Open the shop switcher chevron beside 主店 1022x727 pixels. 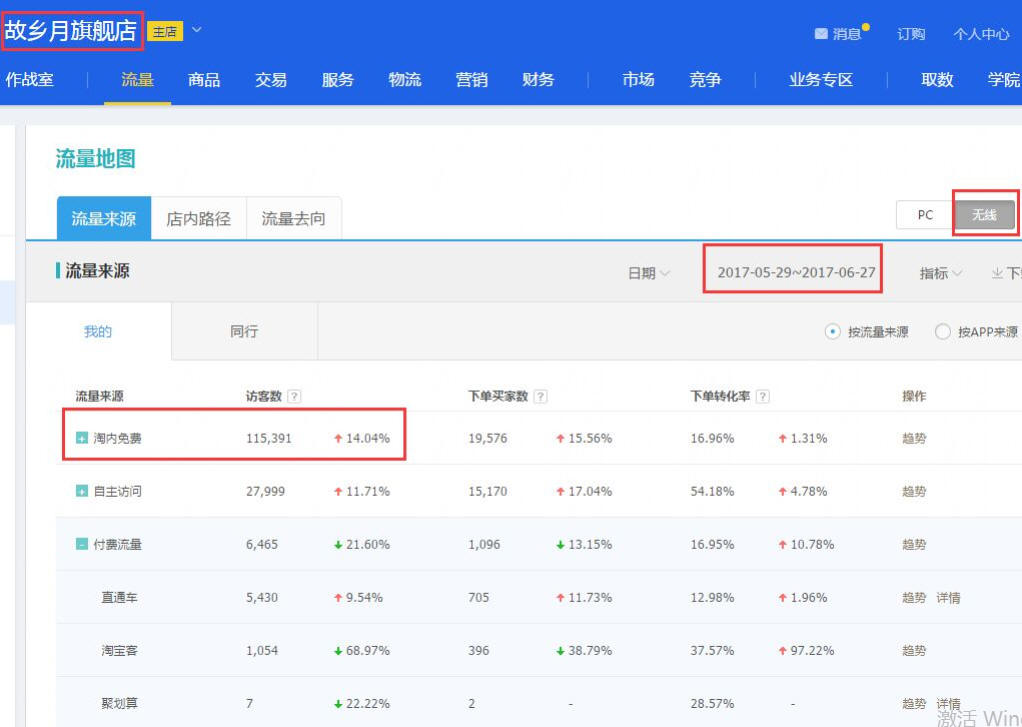tap(196, 30)
